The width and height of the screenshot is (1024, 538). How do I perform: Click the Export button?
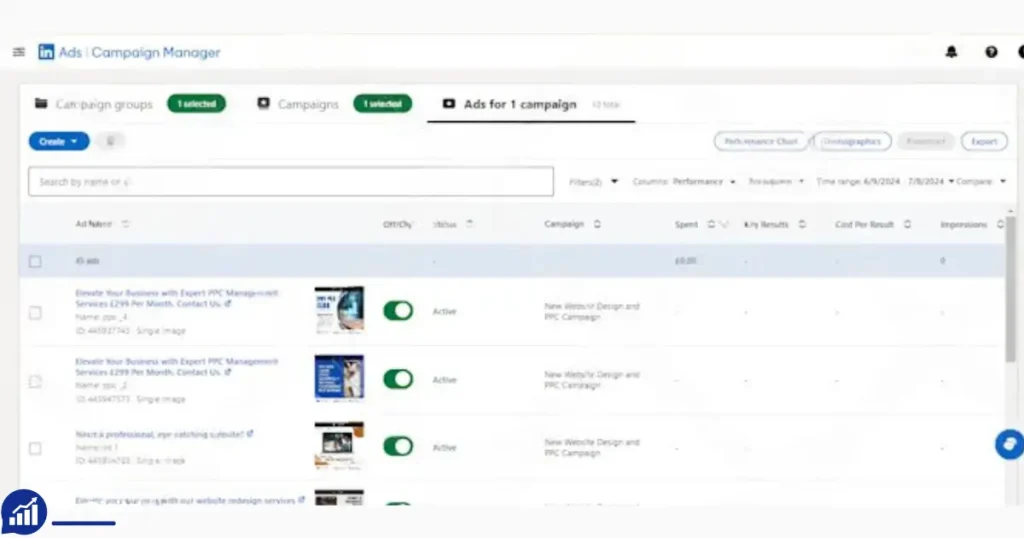pyautogui.click(x=984, y=141)
